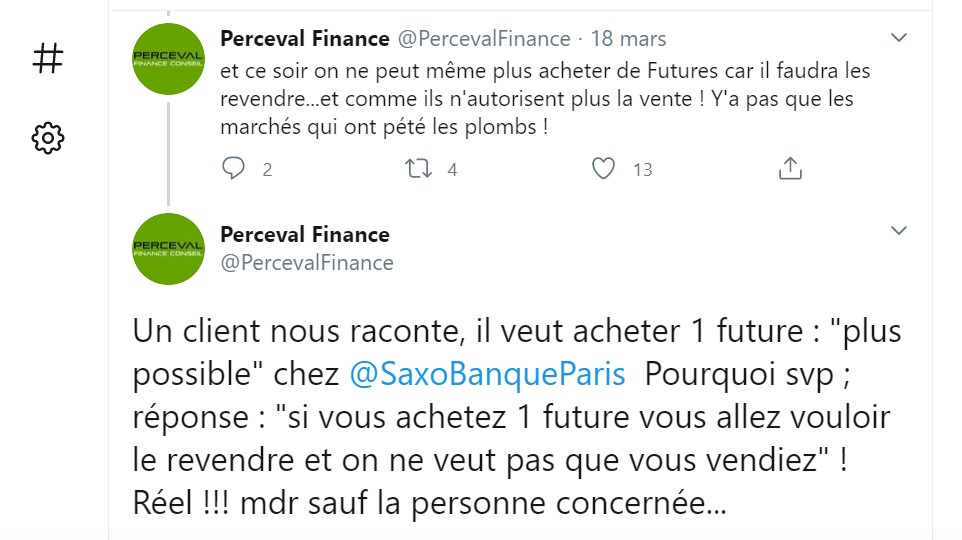Click the Perceval avatar on the main tweet
This screenshot has width=962, height=540.
pyautogui.click(x=168, y=249)
